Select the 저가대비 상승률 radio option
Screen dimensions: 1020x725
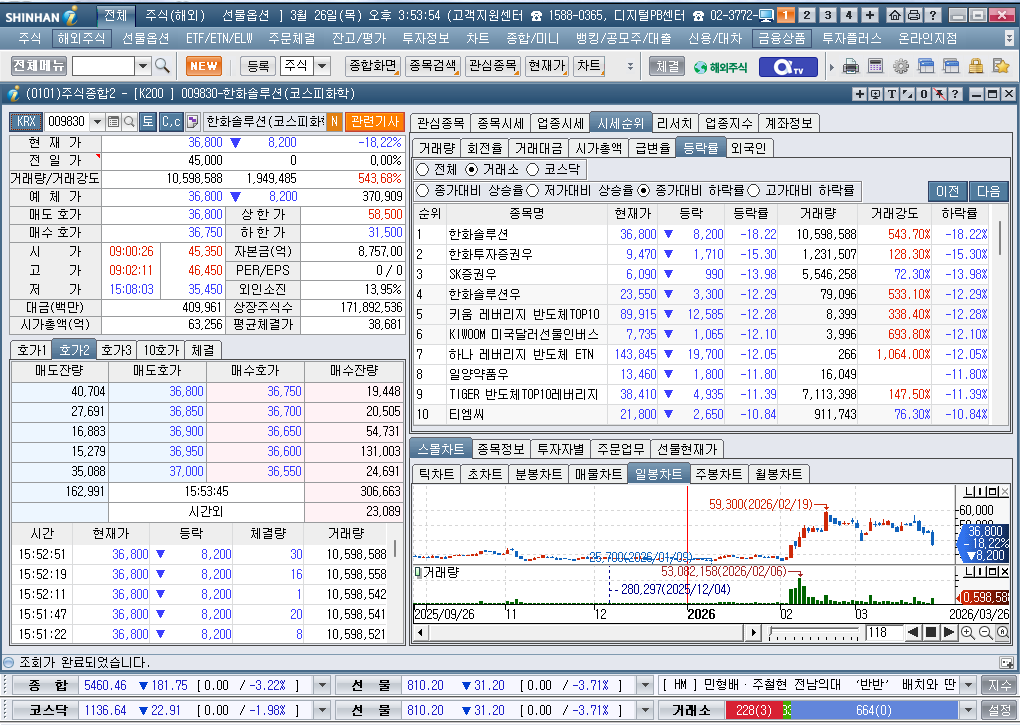[533, 191]
